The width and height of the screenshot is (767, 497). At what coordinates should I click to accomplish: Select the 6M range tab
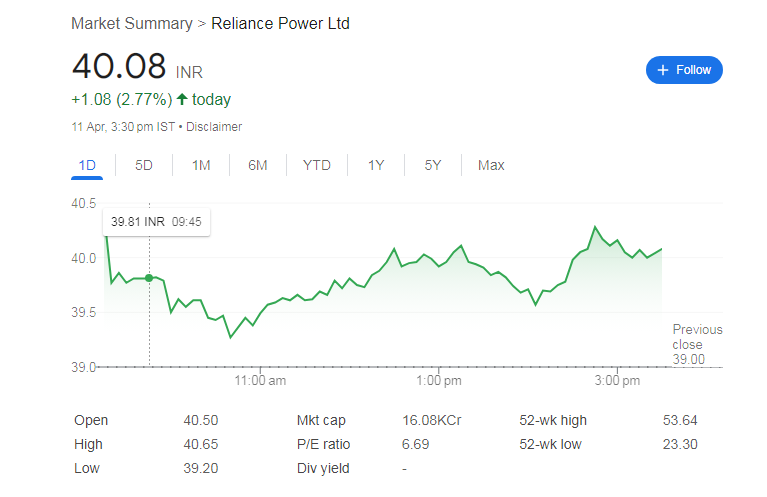(x=258, y=165)
